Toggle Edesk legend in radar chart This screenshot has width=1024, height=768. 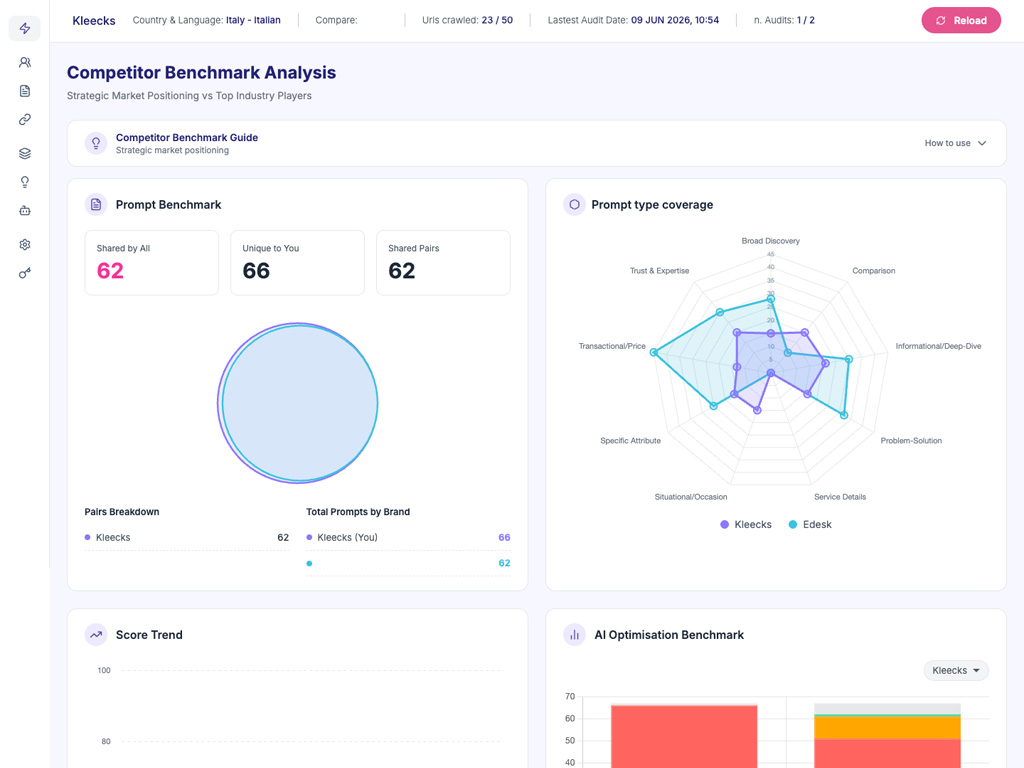[810, 524]
